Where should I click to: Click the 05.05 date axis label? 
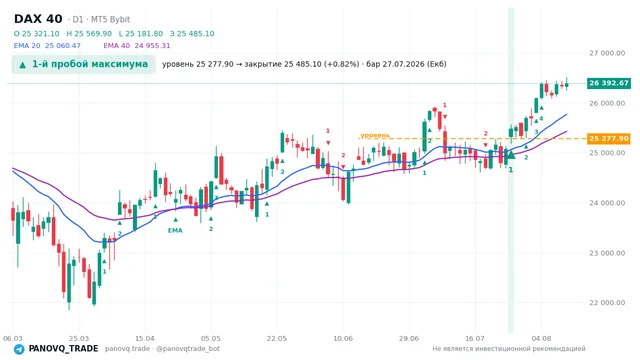(x=211, y=338)
